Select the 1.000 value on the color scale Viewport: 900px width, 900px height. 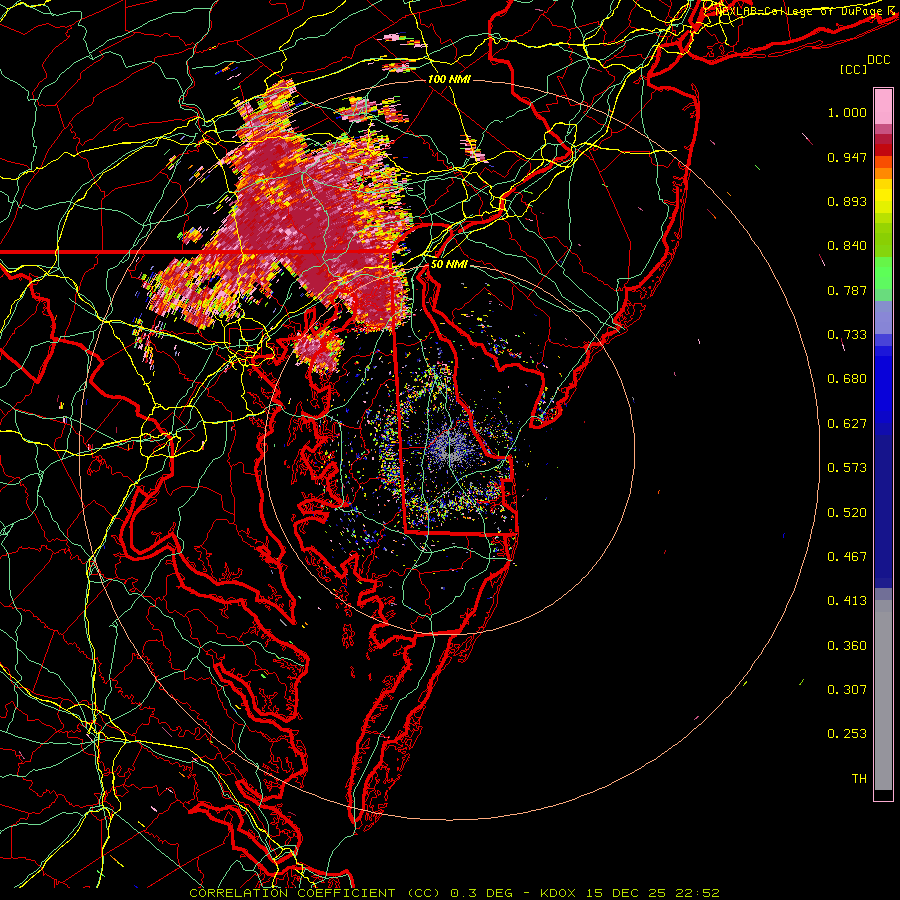[847, 112]
